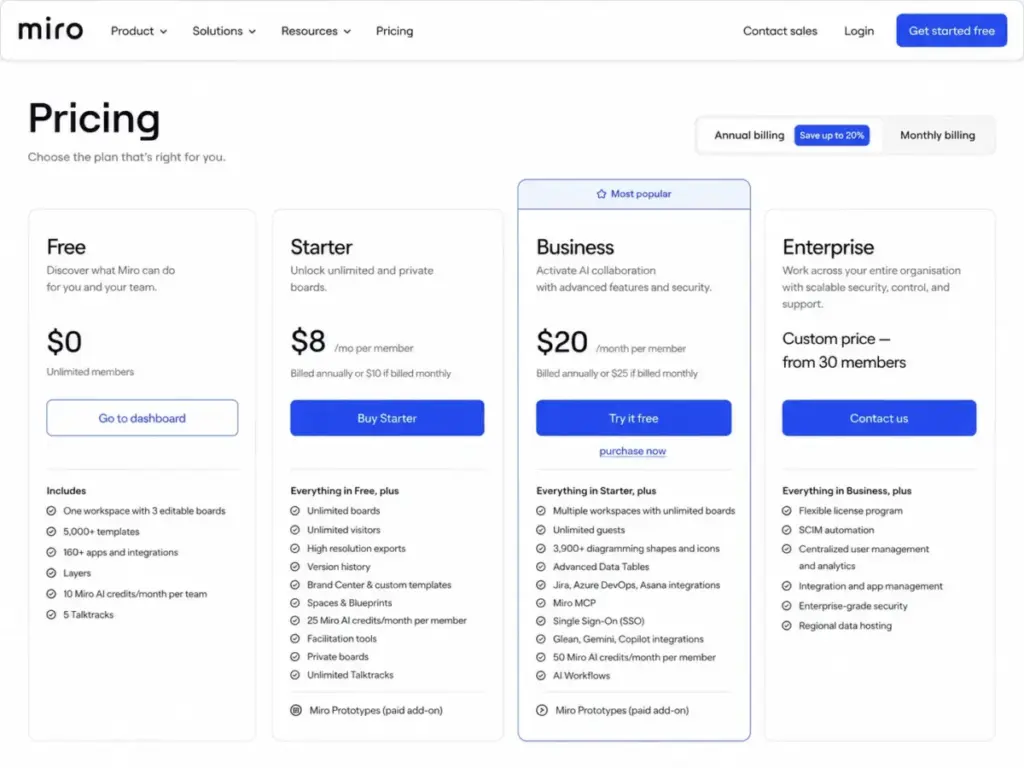Click checkmark icon beside Version history
The width and height of the screenshot is (1024, 768).
coord(295,567)
